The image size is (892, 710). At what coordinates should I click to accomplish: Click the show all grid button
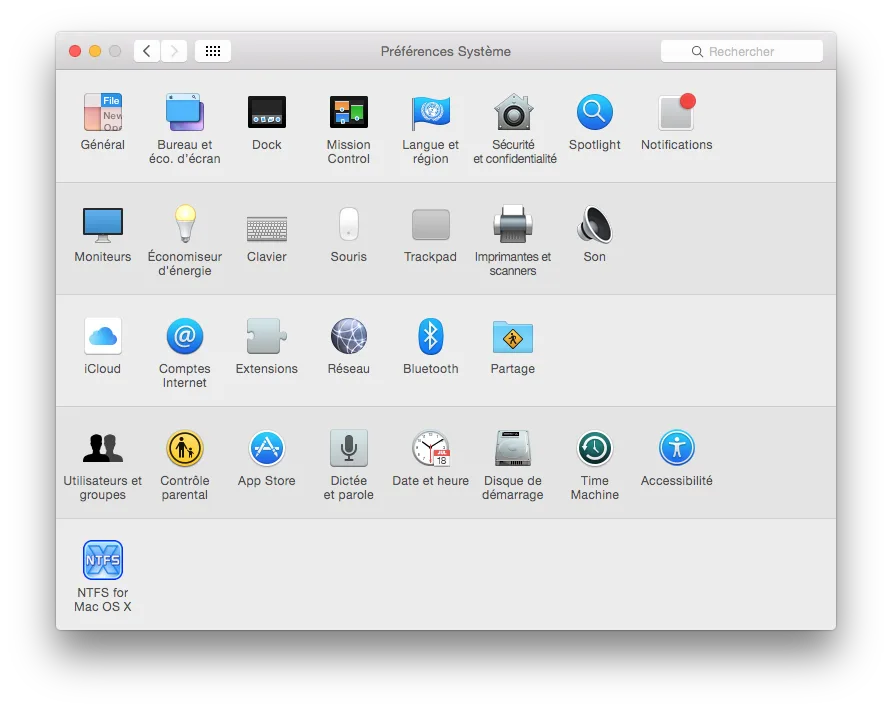pos(213,51)
